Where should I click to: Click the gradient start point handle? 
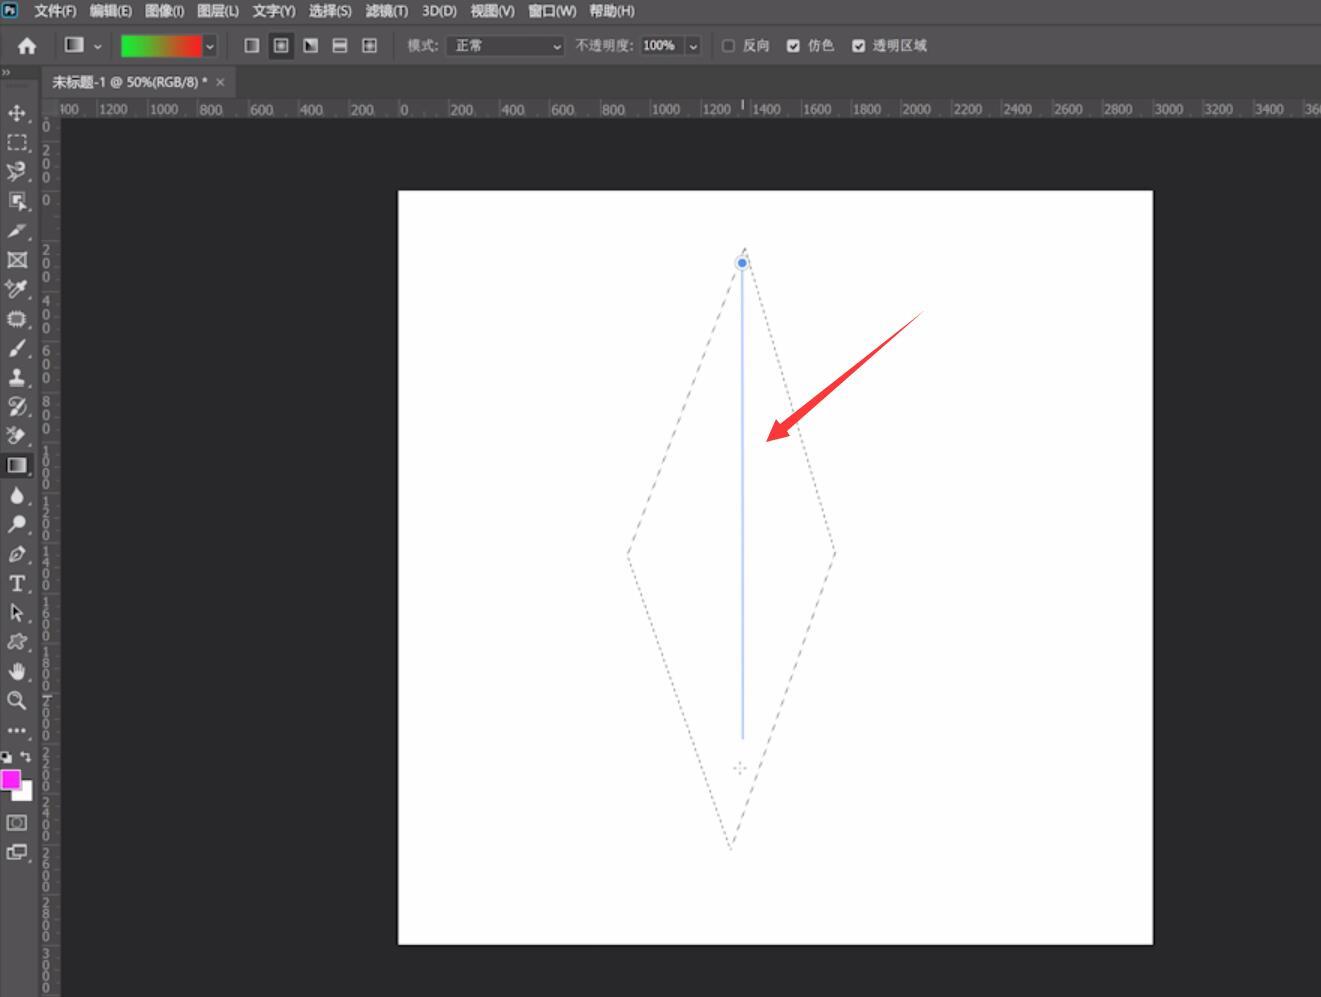coord(742,263)
